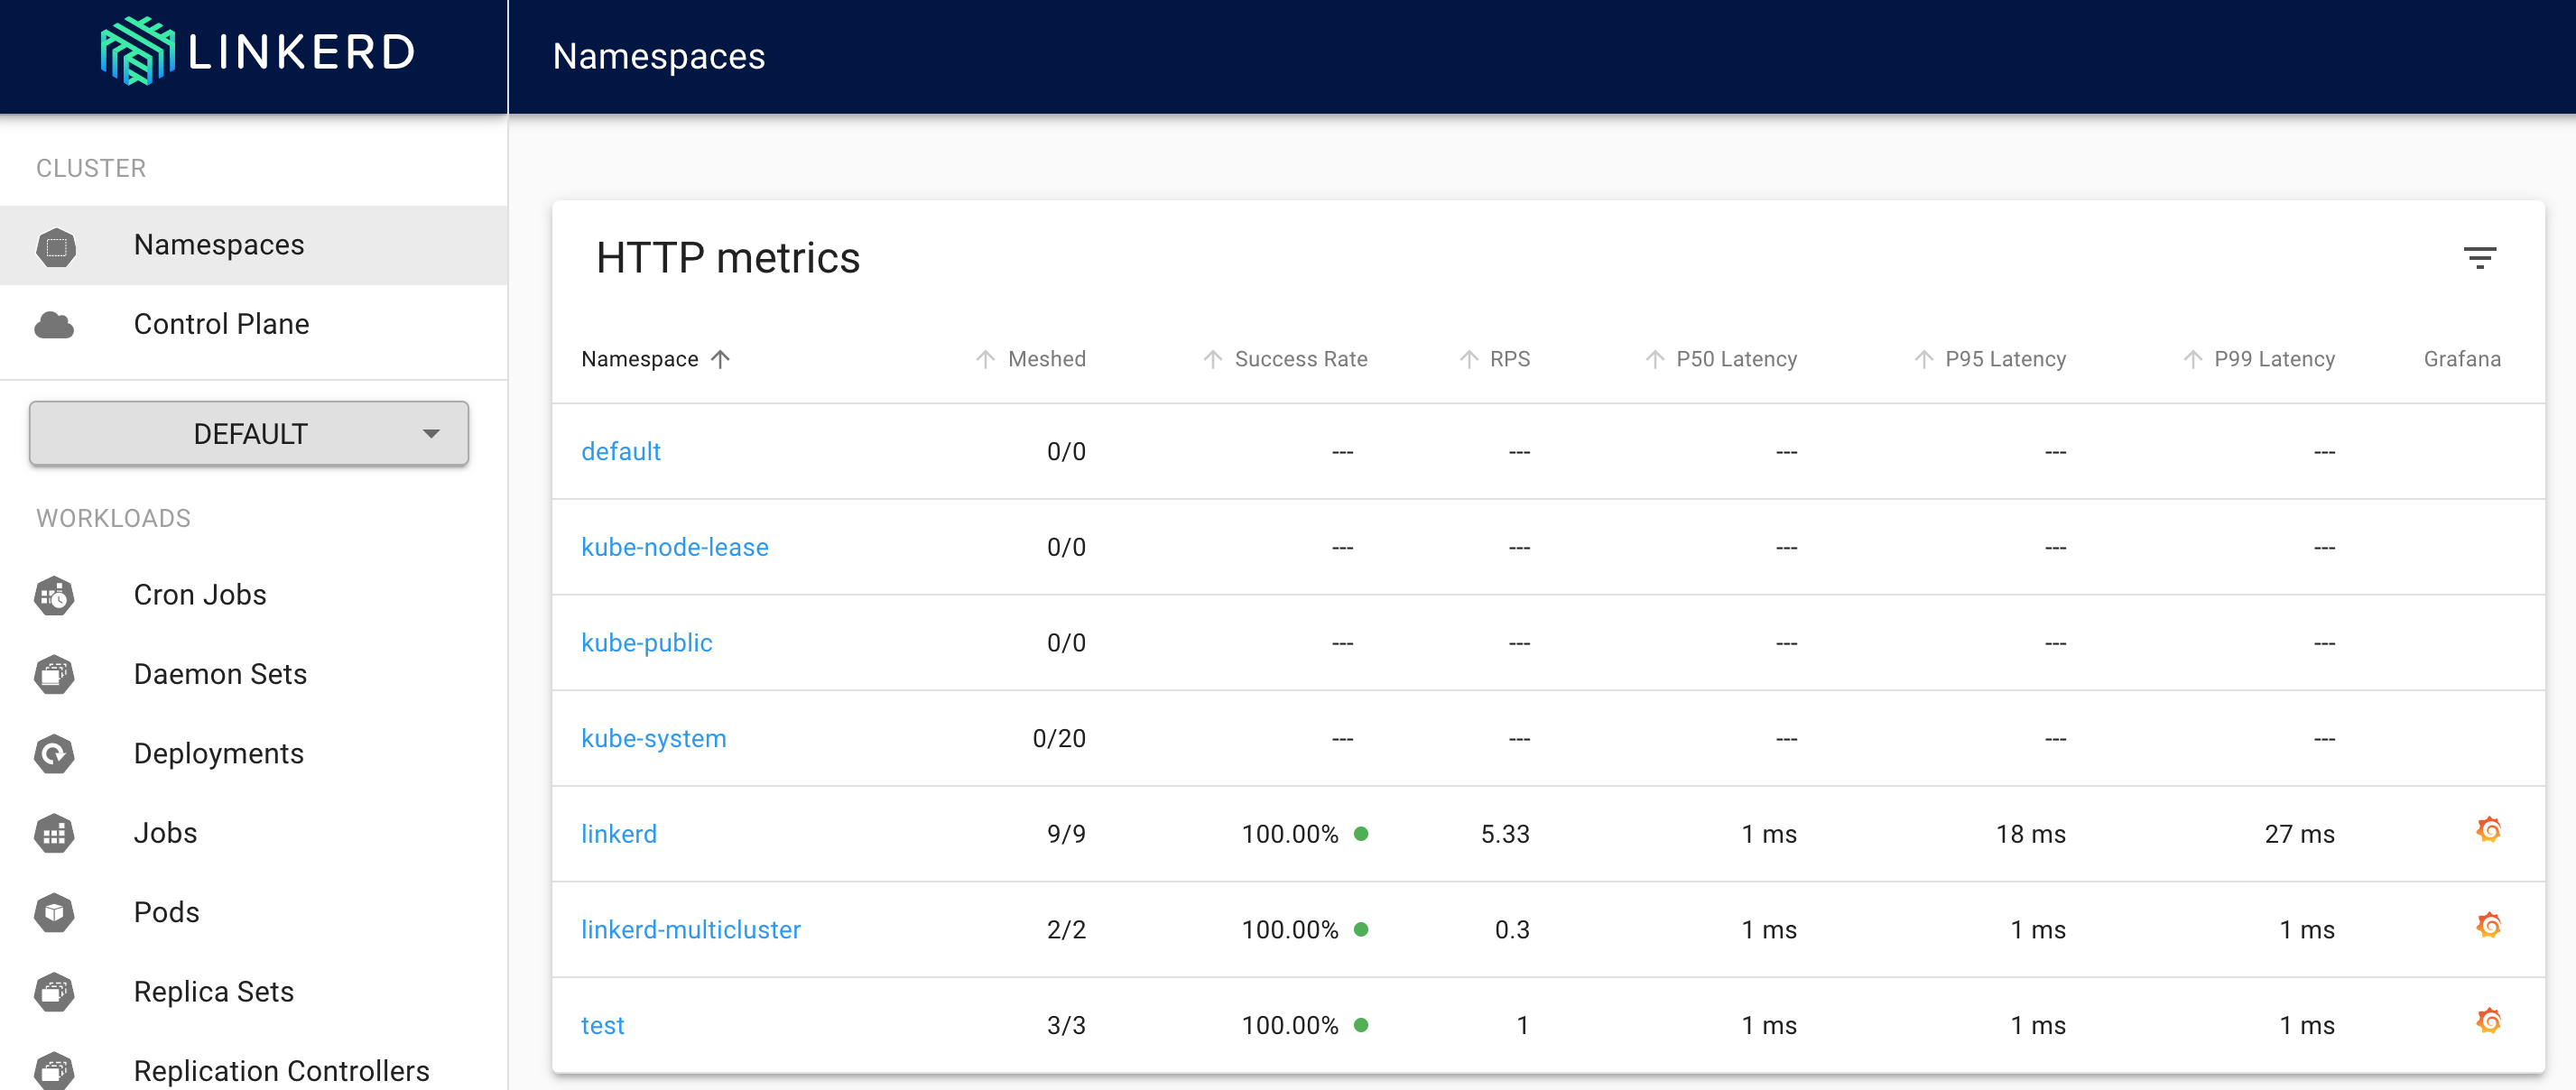The height and width of the screenshot is (1090, 2576).
Task: Click the Grafana icon in test row
Action: pyautogui.click(x=2488, y=1022)
